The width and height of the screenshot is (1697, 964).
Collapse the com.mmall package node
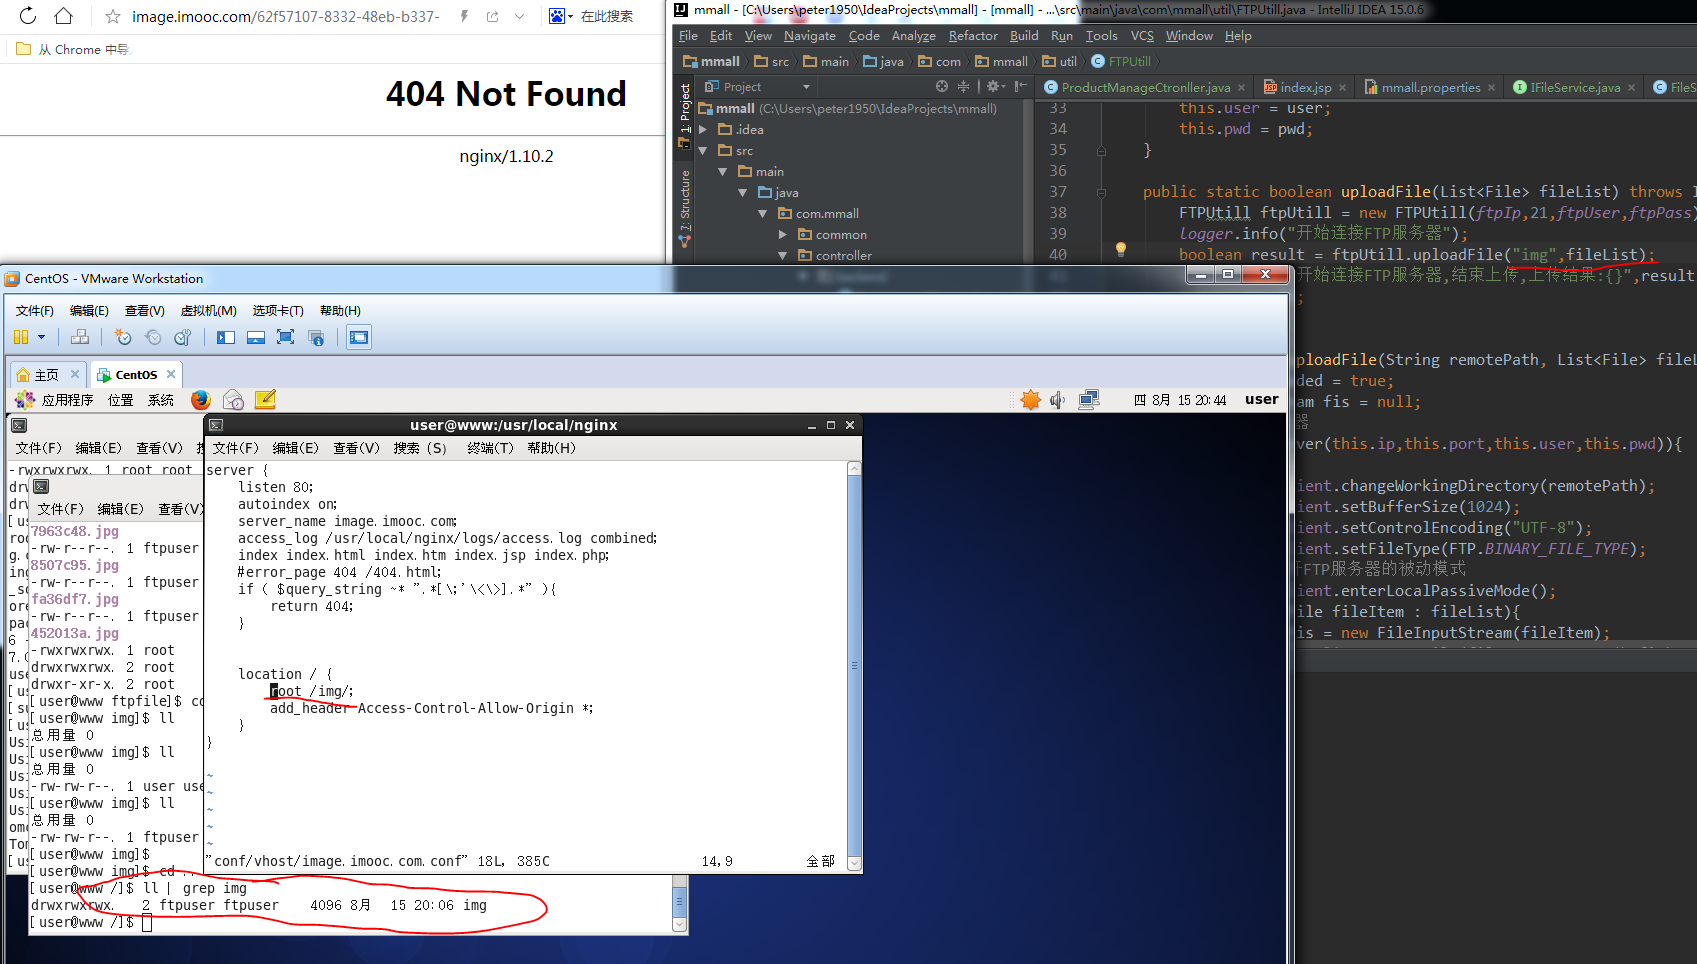point(763,214)
